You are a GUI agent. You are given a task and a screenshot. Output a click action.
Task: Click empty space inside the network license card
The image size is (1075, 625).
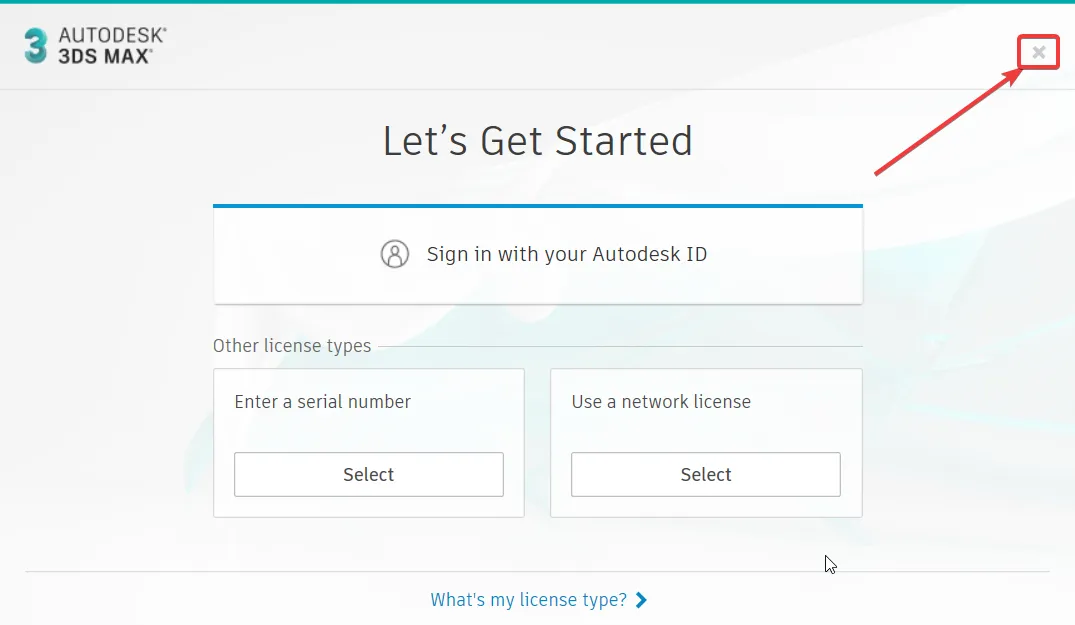pos(705,432)
